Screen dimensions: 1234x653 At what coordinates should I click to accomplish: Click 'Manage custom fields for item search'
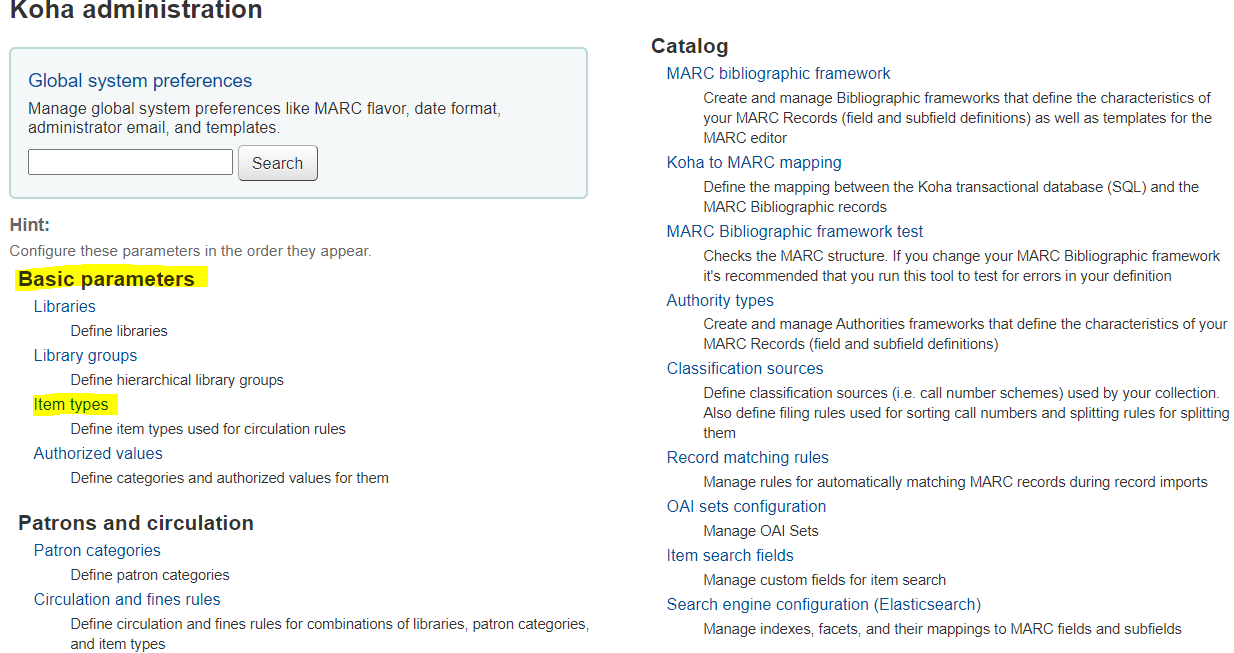point(825,580)
